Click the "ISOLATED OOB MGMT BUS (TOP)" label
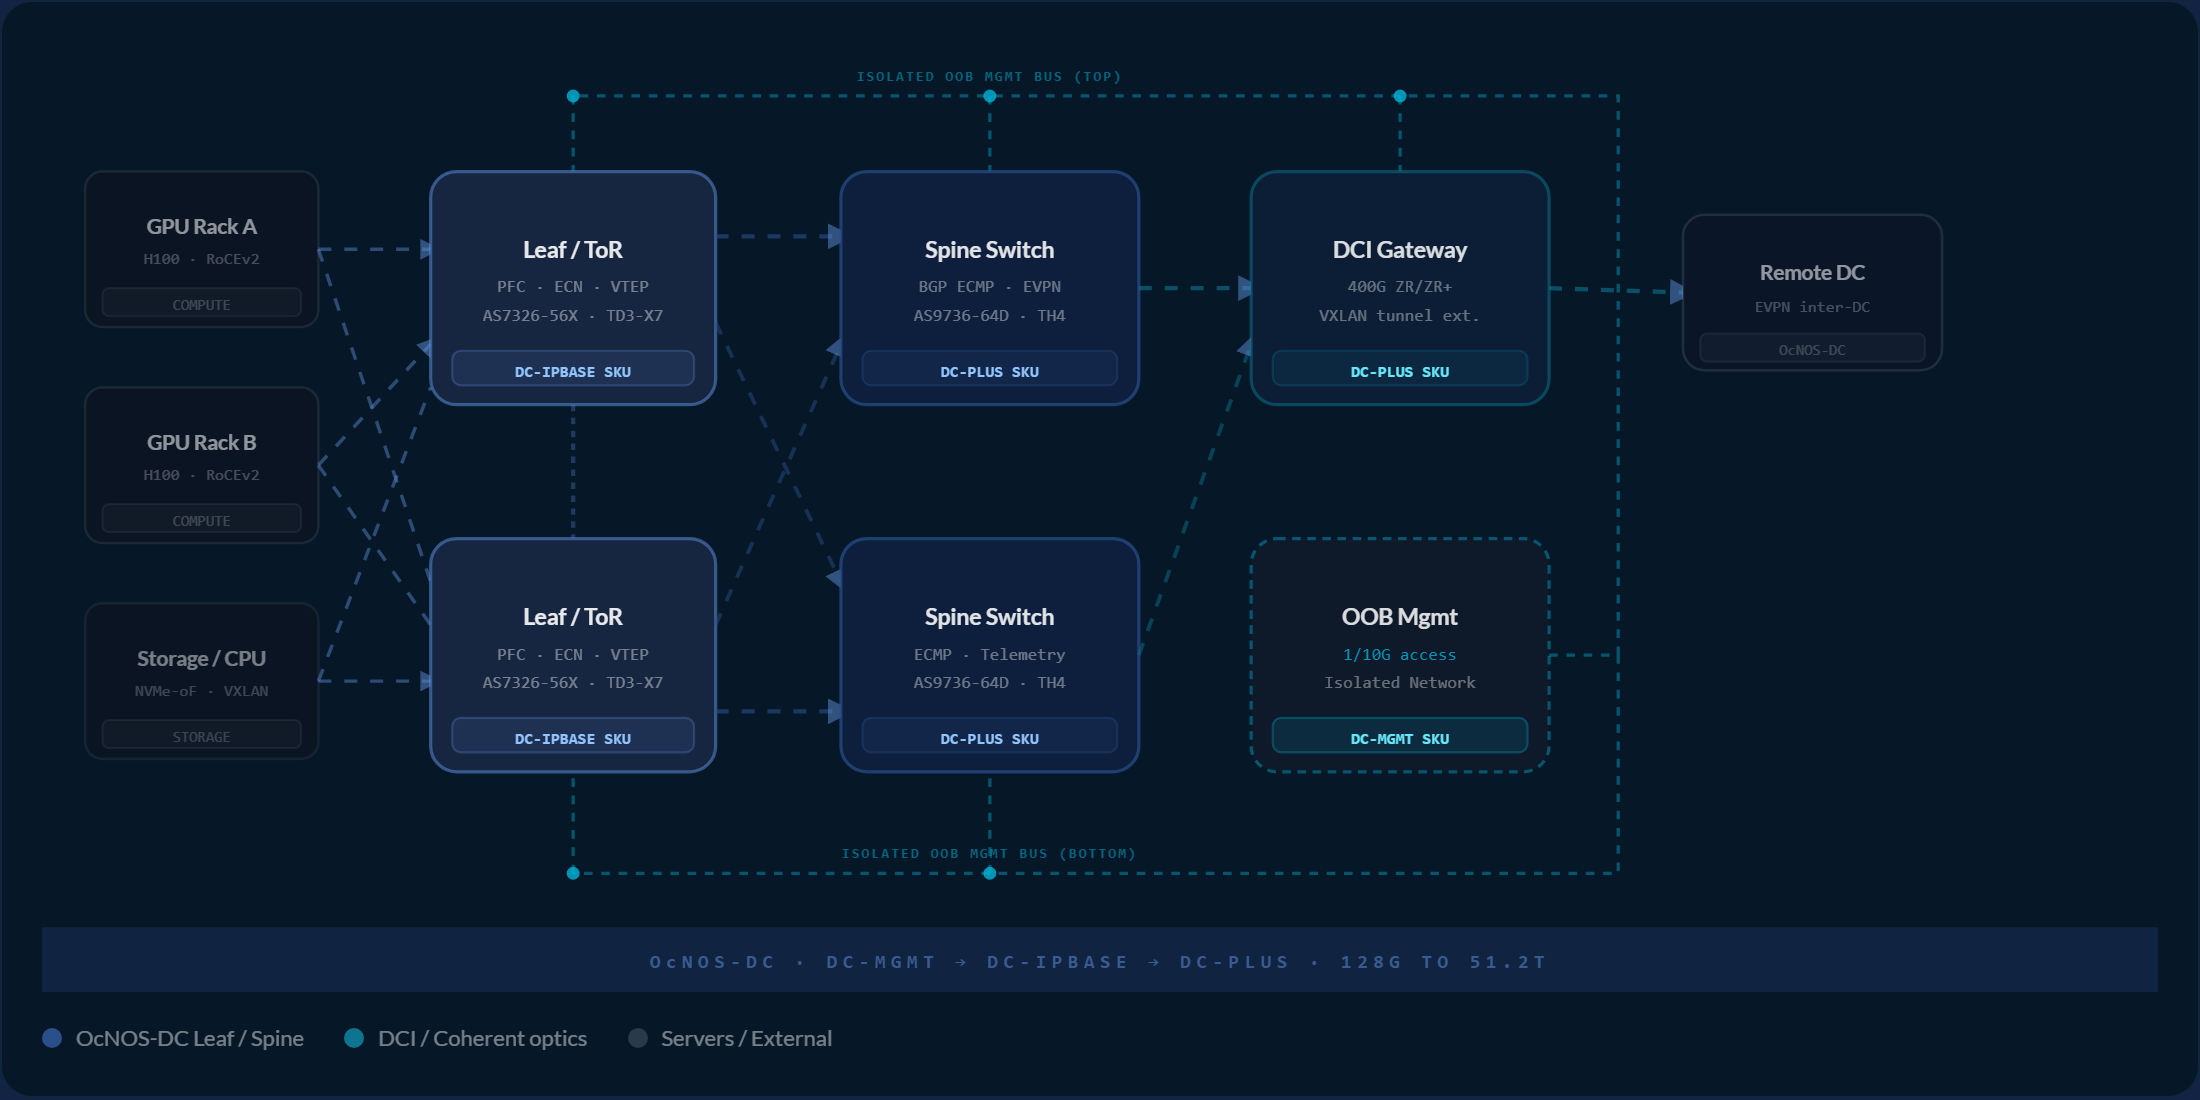Viewport: 2200px width, 1100px height. click(x=989, y=77)
